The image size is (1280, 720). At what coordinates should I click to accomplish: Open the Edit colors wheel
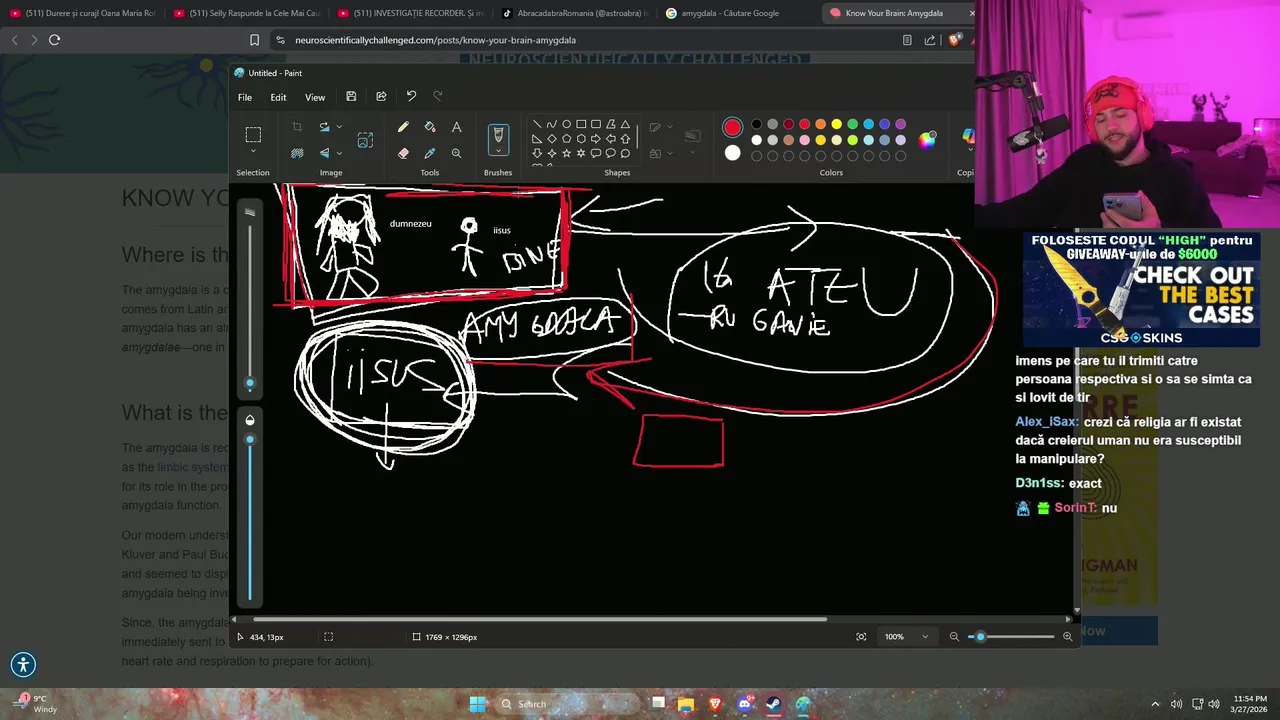tap(928, 139)
